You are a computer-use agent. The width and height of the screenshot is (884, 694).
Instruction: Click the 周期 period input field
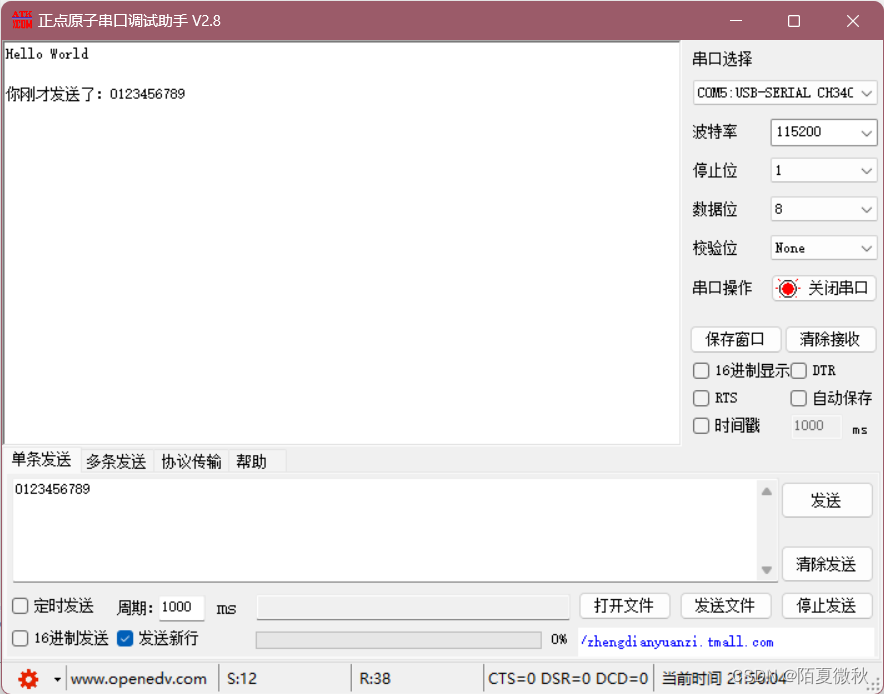[180, 607]
